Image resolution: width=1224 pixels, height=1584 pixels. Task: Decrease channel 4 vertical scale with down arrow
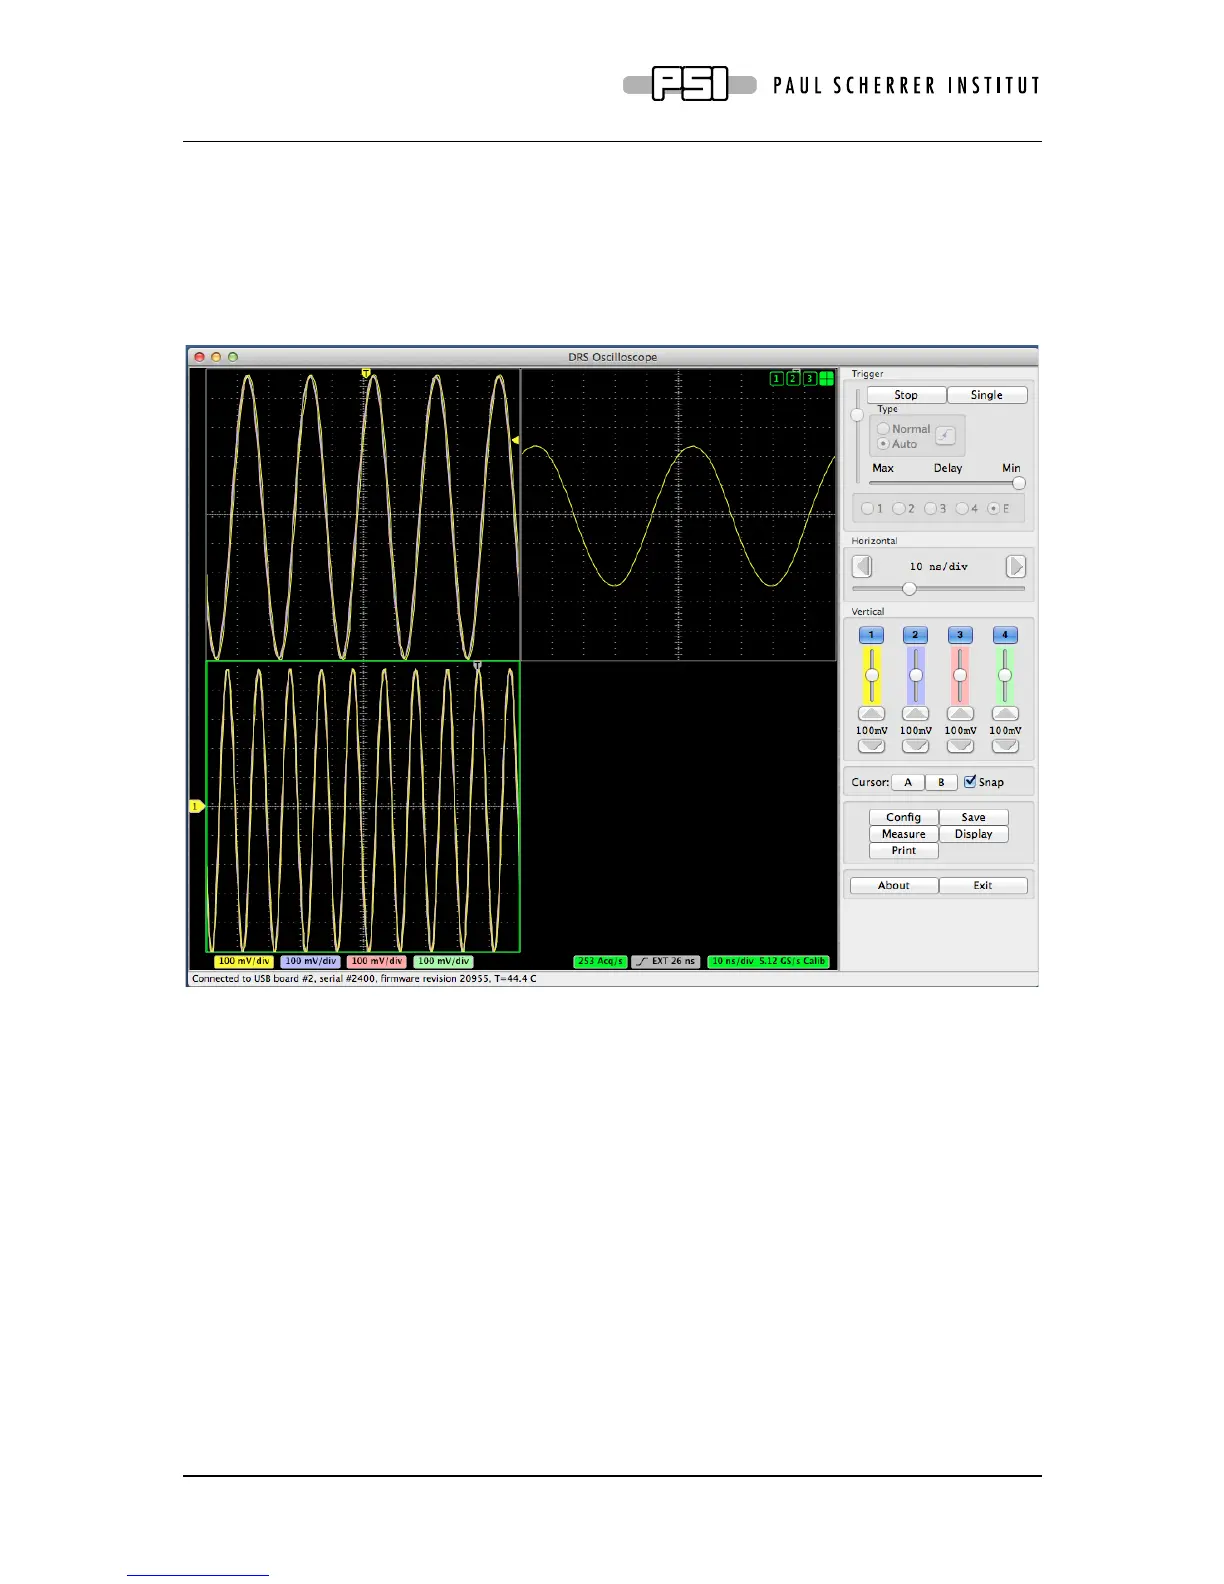1005,746
